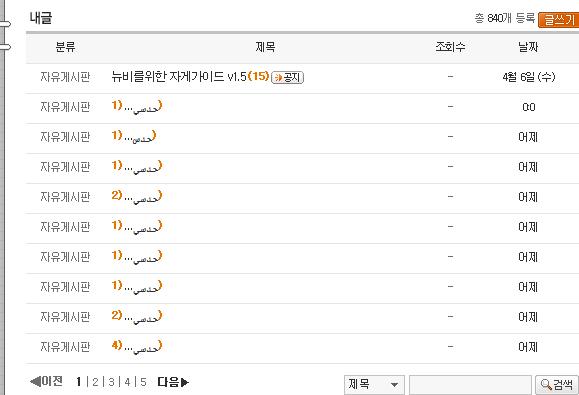Screen dimensions: 579x395
Task: Click the 조회수 column header
Action: pyautogui.click(x=450, y=47)
